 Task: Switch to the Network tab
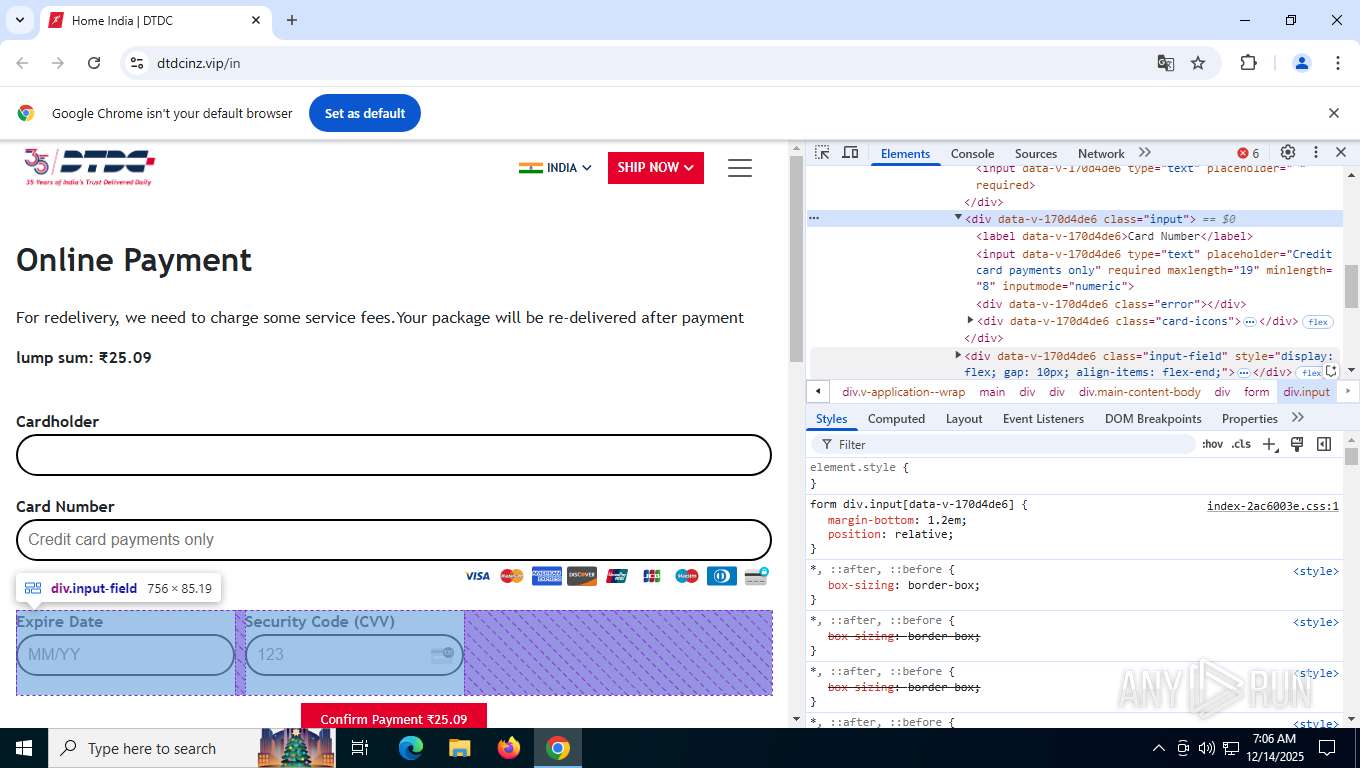[x=1101, y=154]
